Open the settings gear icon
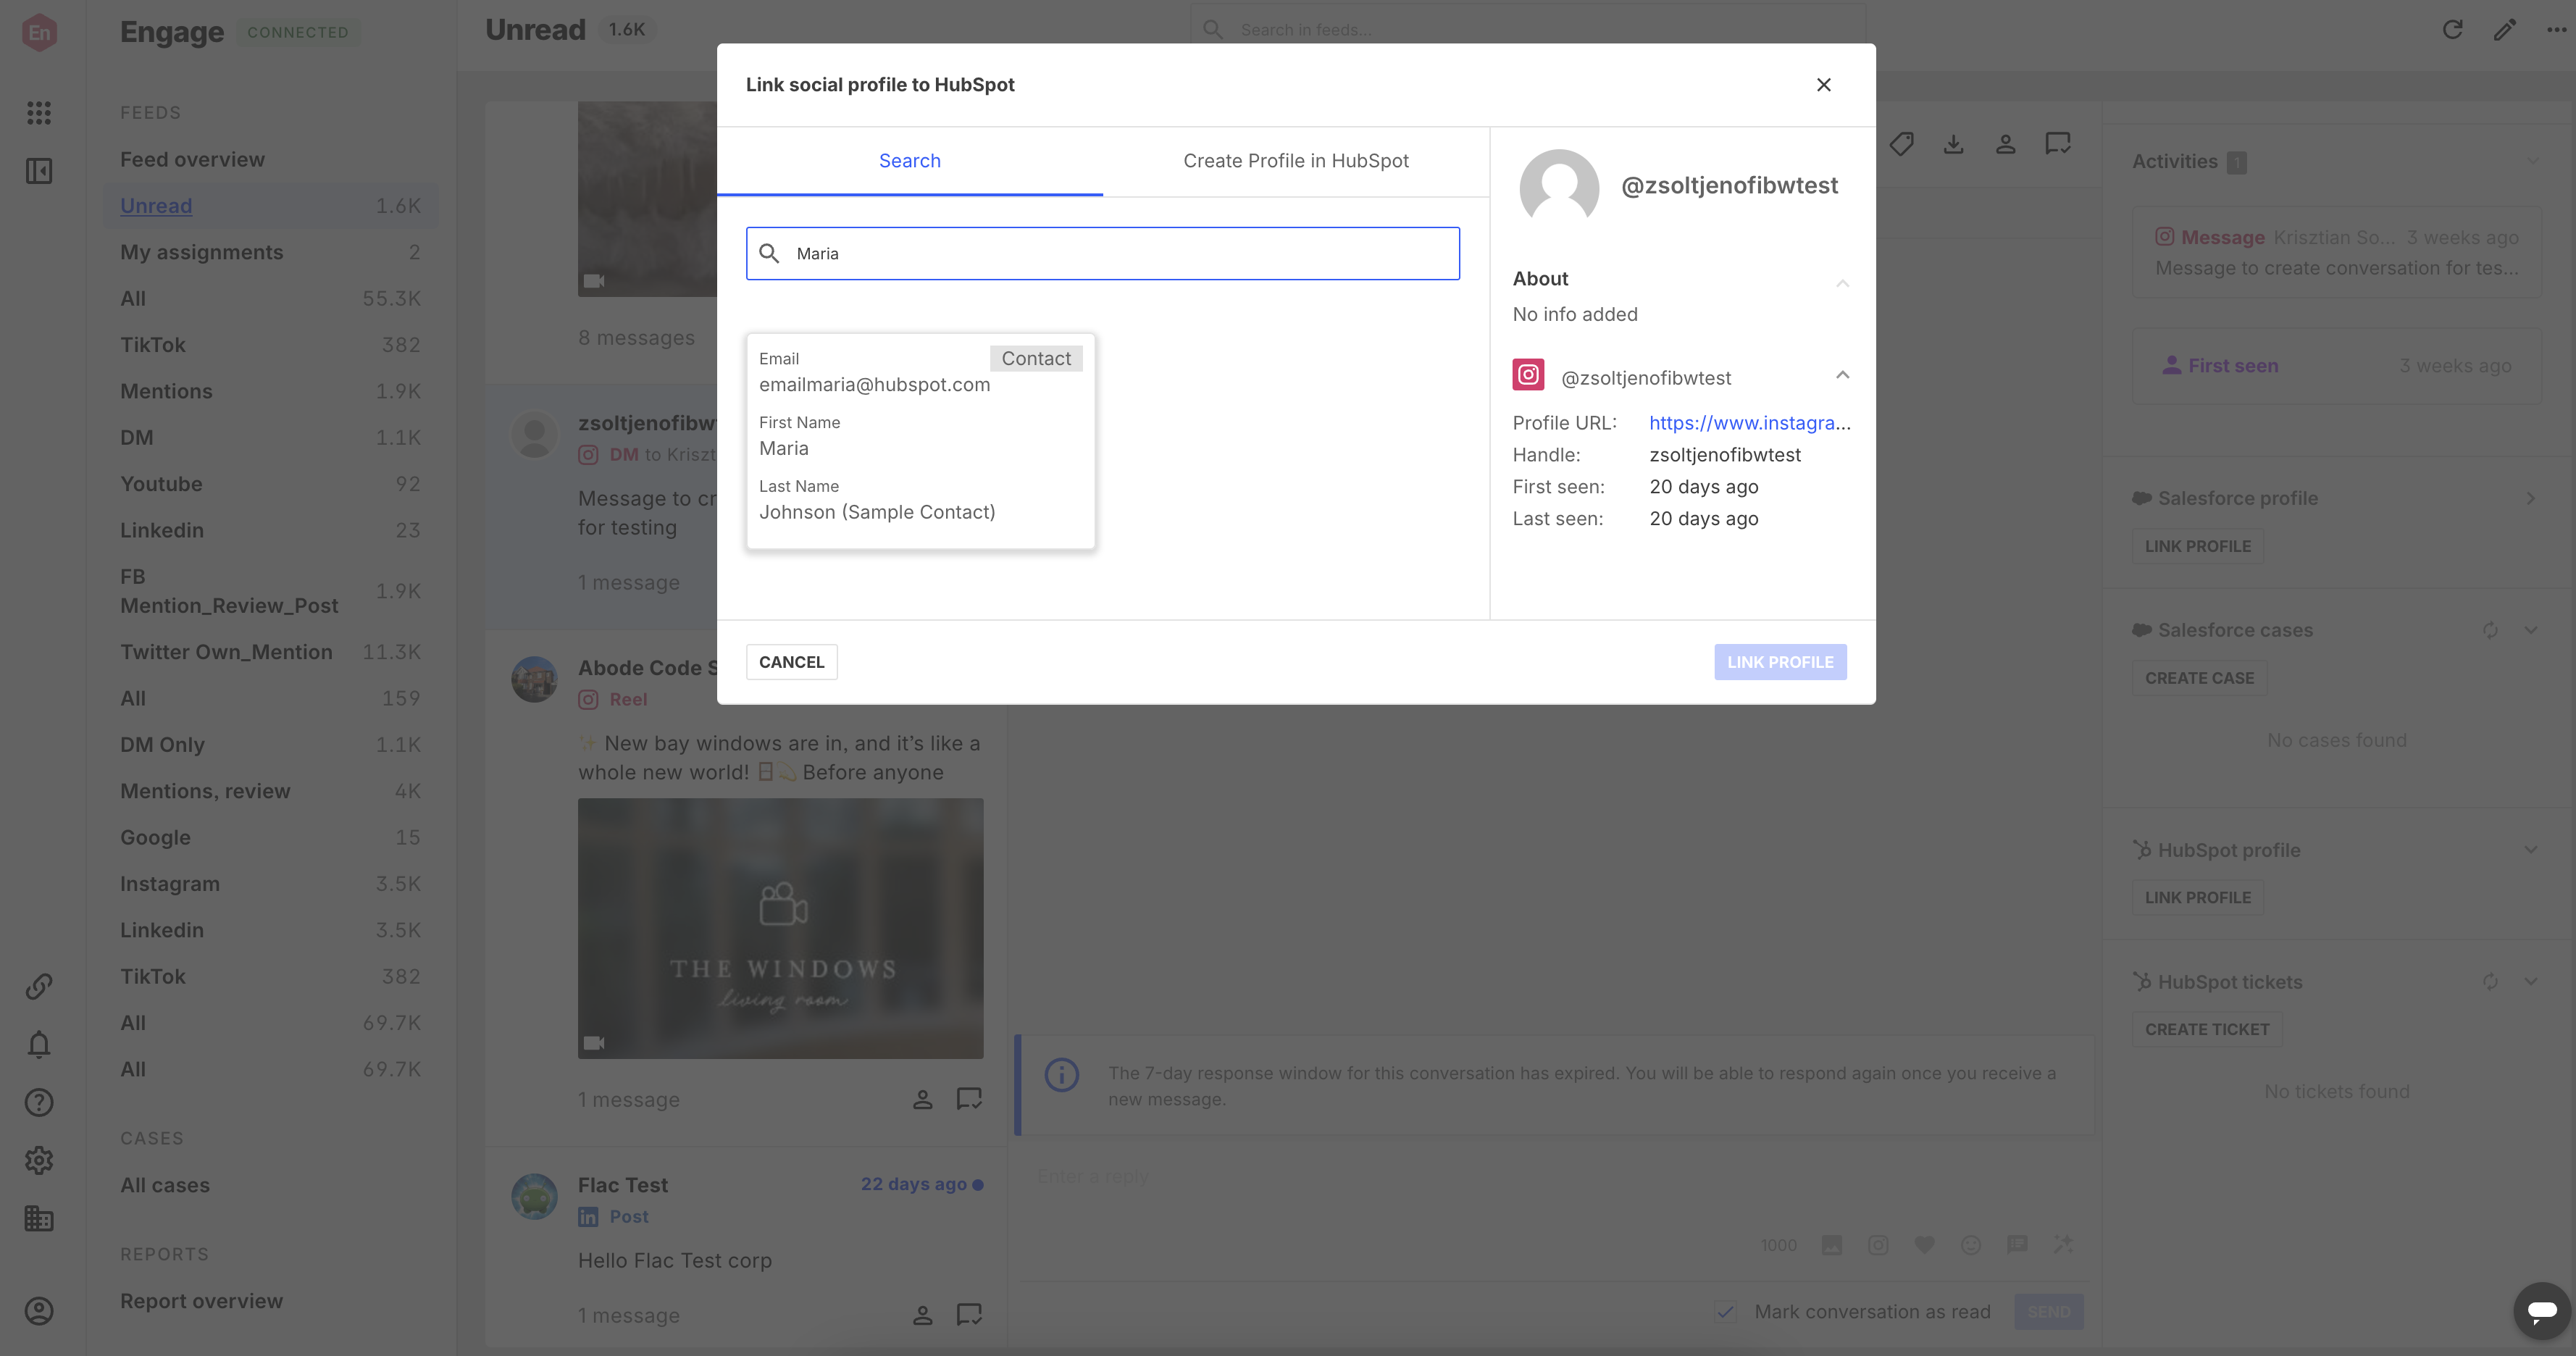The height and width of the screenshot is (1356, 2576). coord(39,1160)
